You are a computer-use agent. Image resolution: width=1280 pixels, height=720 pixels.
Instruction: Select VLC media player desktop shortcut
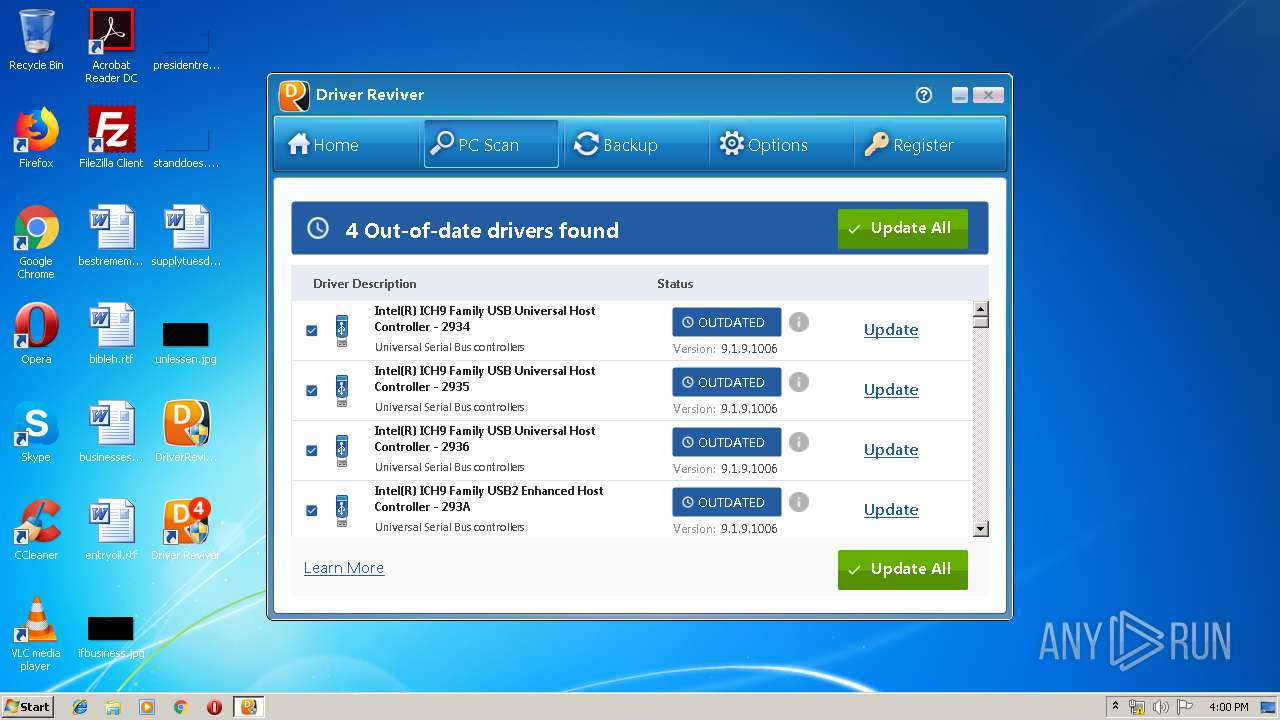pyautogui.click(x=36, y=634)
